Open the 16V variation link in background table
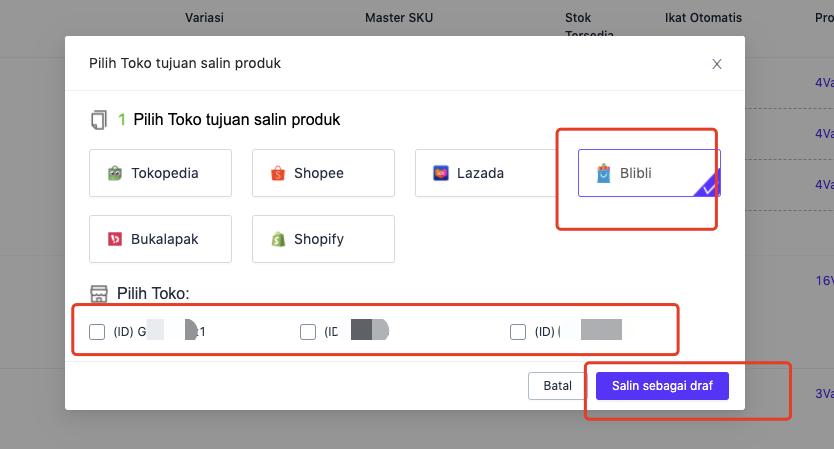Image resolution: width=834 pixels, height=449 pixels. (x=824, y=280)
